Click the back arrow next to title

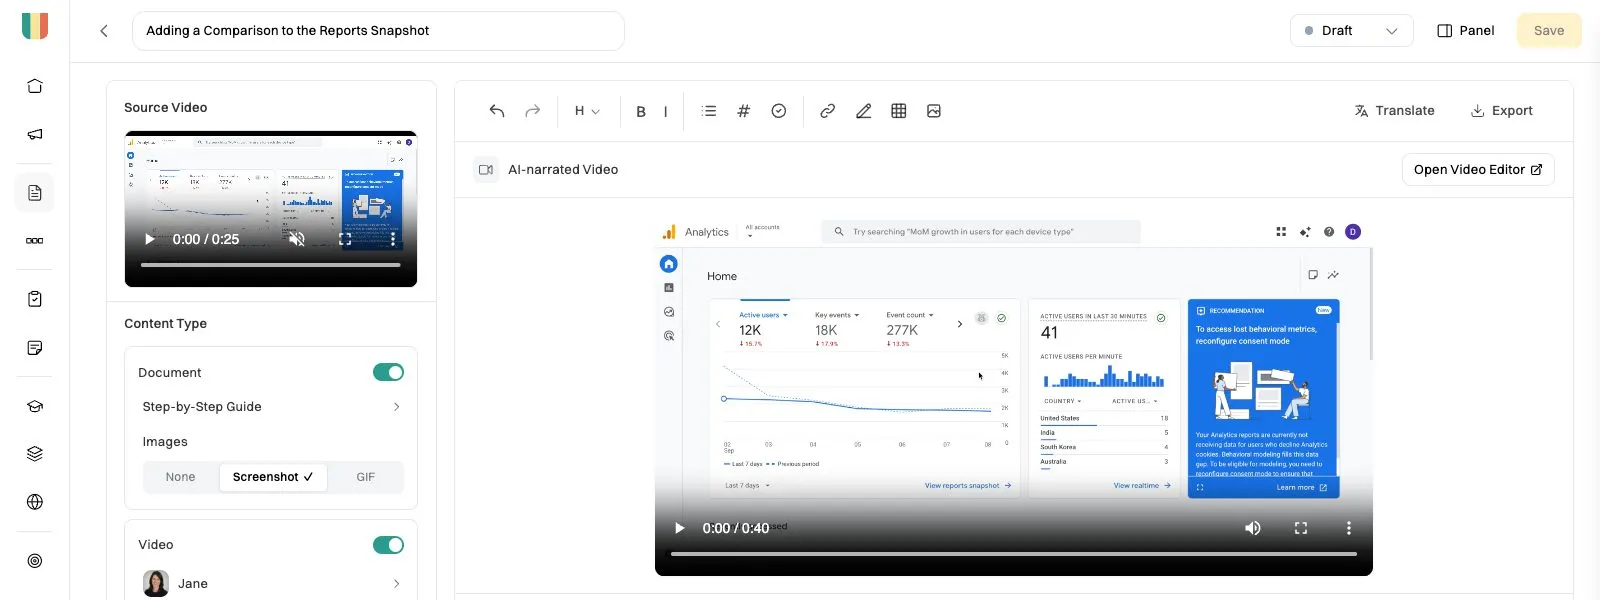(x=104, y=31)
